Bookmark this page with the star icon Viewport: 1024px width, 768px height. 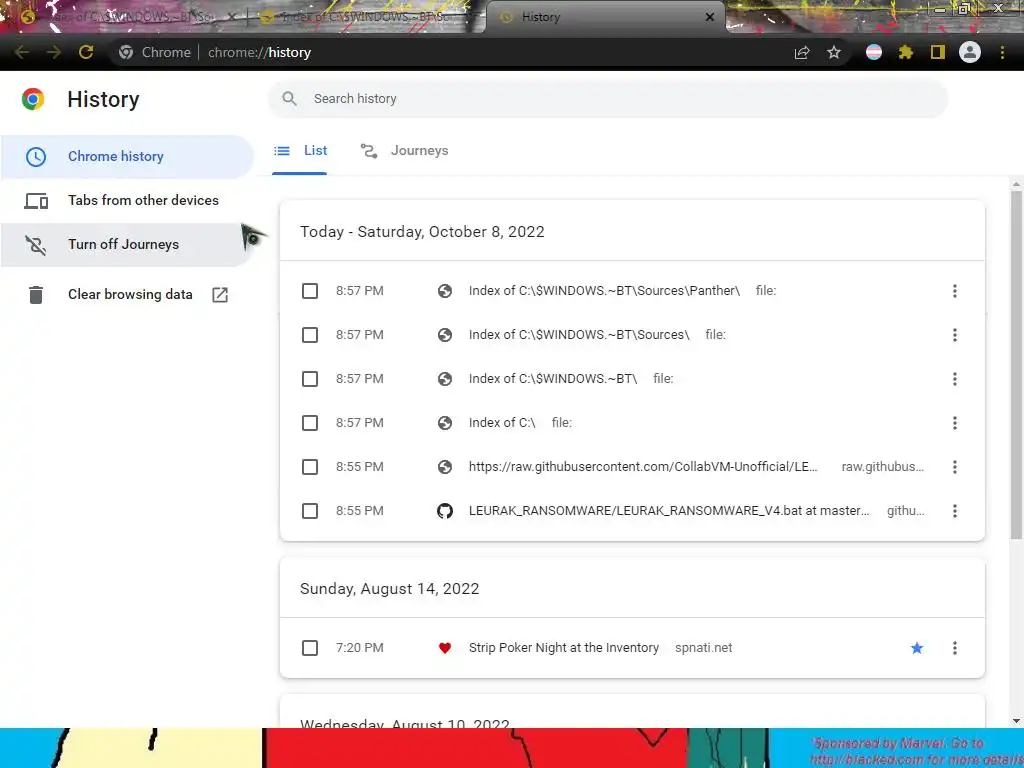pos(834,52)
